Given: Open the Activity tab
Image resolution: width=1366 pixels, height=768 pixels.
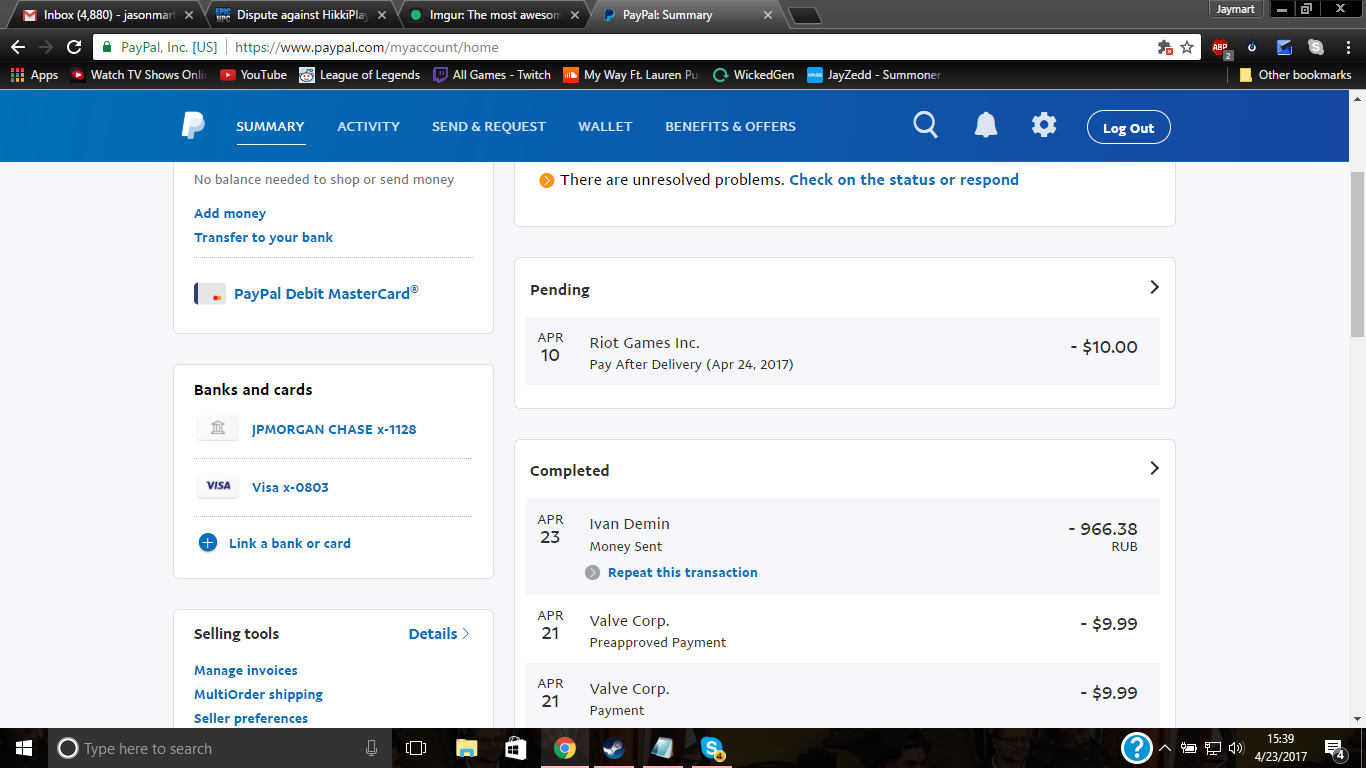Looking at the screenshot, I should 368,126.
